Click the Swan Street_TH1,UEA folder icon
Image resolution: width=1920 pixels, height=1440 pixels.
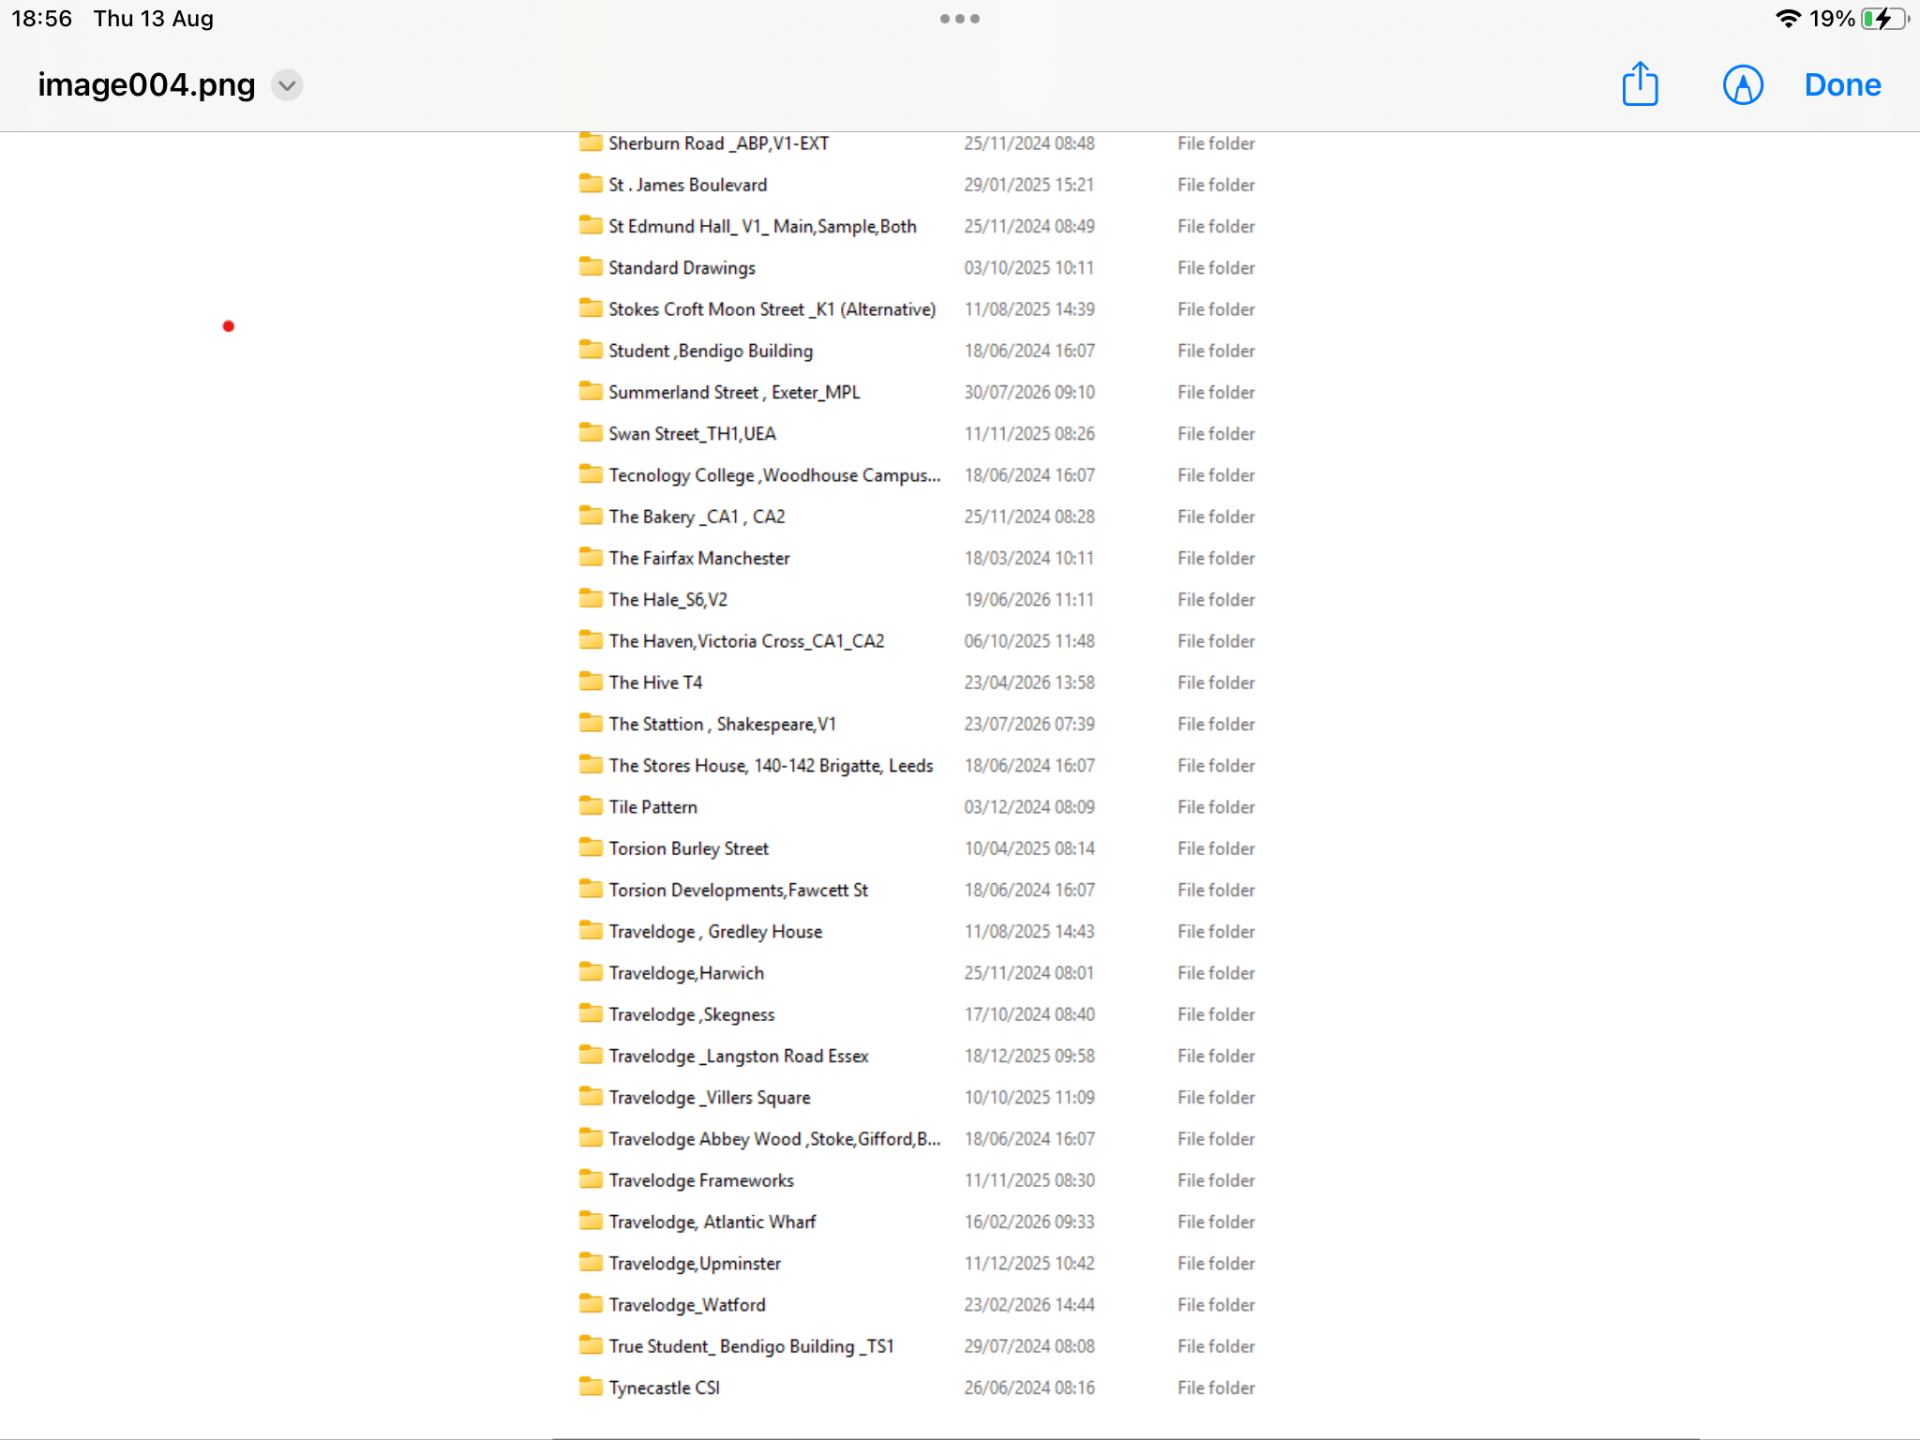click(x=591, y=433)
